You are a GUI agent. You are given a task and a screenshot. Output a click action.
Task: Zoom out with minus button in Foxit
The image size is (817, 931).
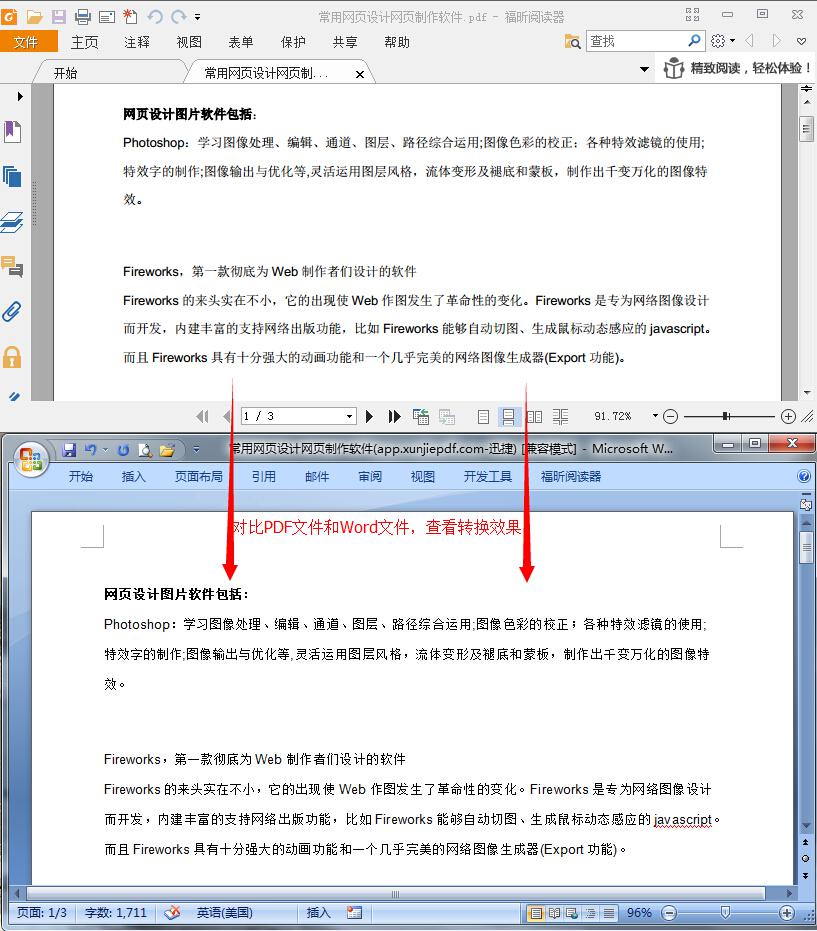coord(670,417)
